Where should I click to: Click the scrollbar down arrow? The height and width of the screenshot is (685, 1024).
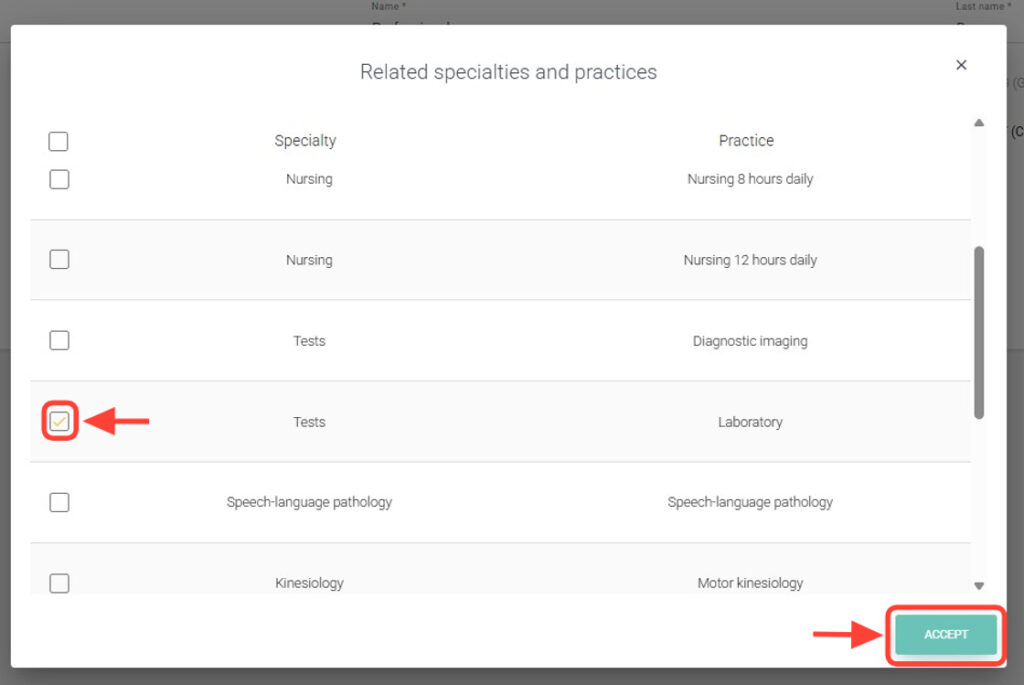(x=979, y=586)
